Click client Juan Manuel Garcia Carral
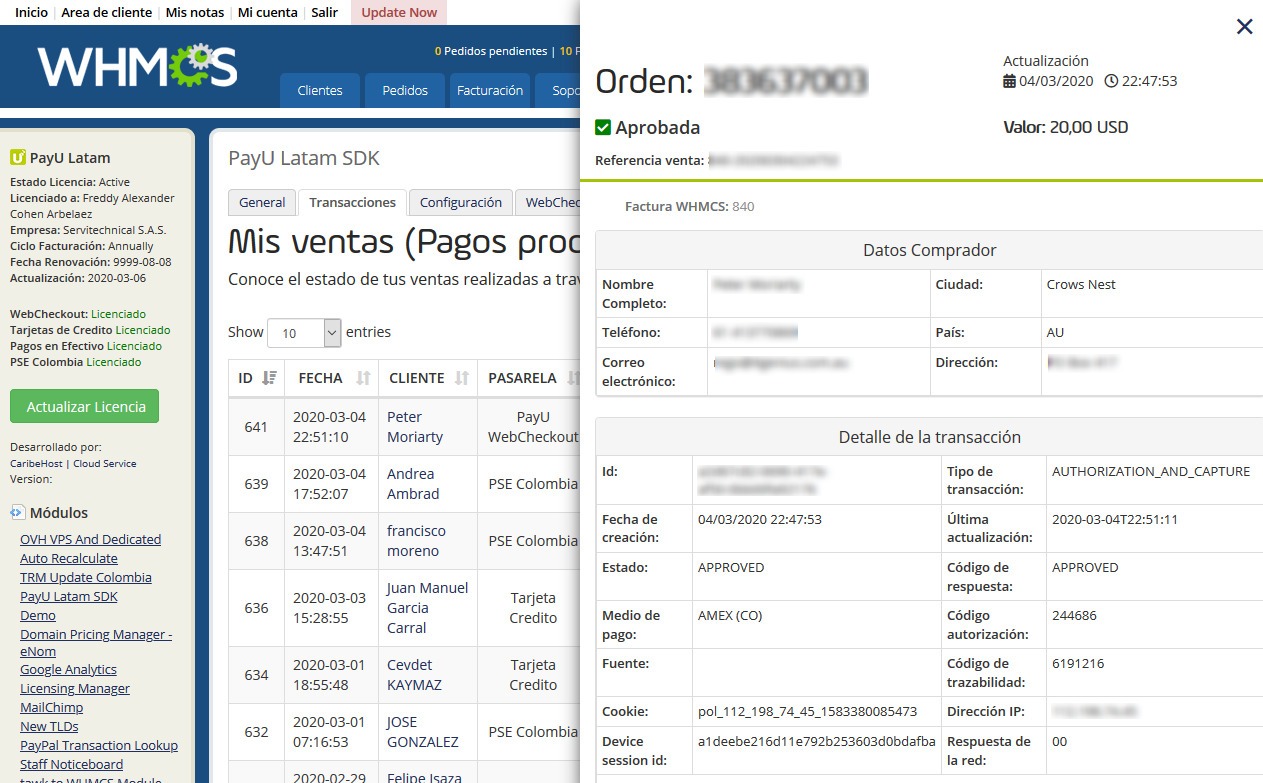The width and height of the screenshot is (1263, 783). (427, 608)
